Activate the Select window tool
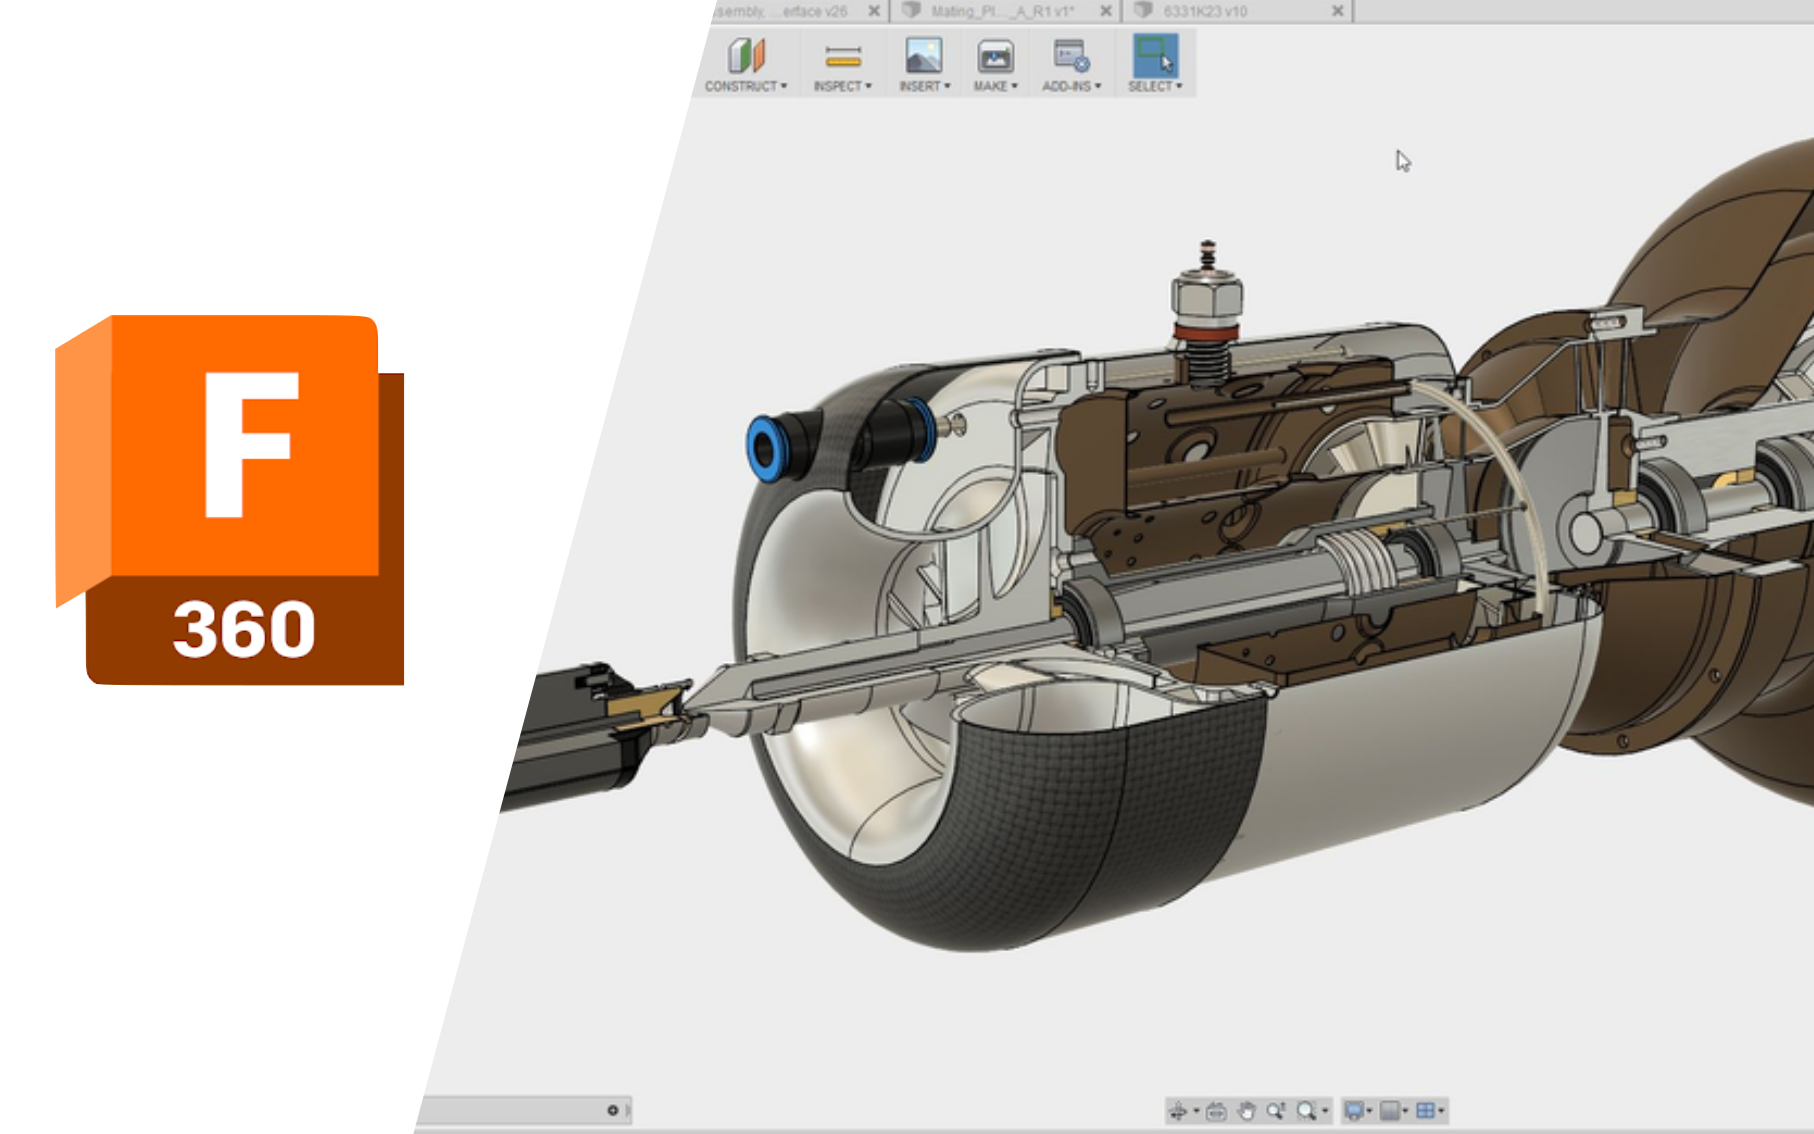1814x1134 pixels. pyautogui.click(x=1156, y=55)
